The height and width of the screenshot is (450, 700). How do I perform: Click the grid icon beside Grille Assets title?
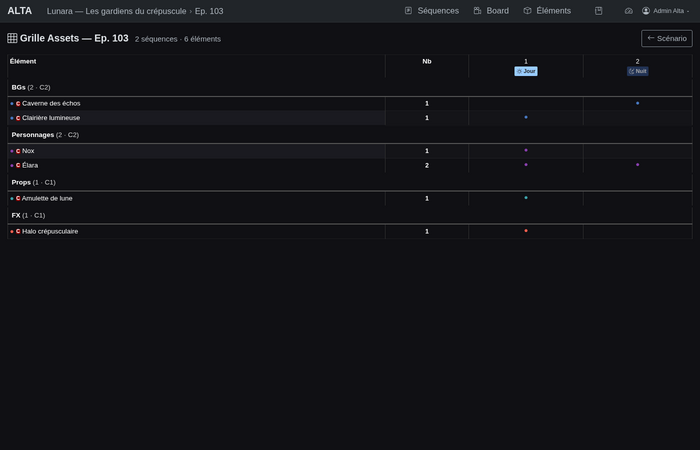(12, 38)
